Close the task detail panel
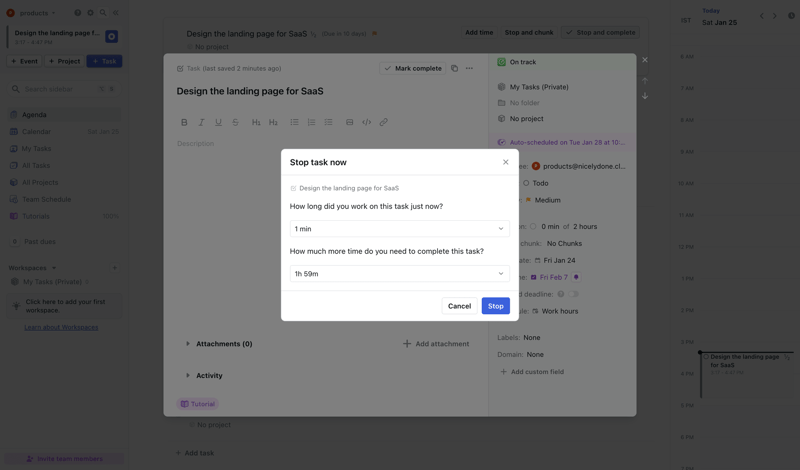800x470 pixels. [x=645, y=60]
